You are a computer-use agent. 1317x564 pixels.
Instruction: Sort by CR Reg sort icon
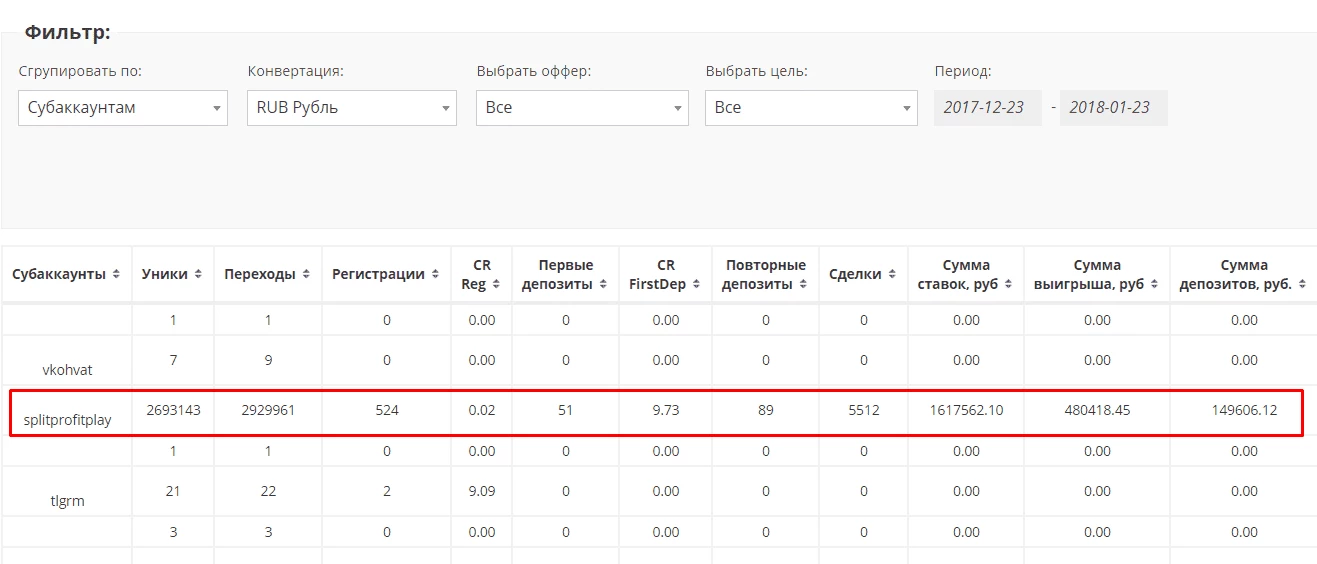(496, 285)
